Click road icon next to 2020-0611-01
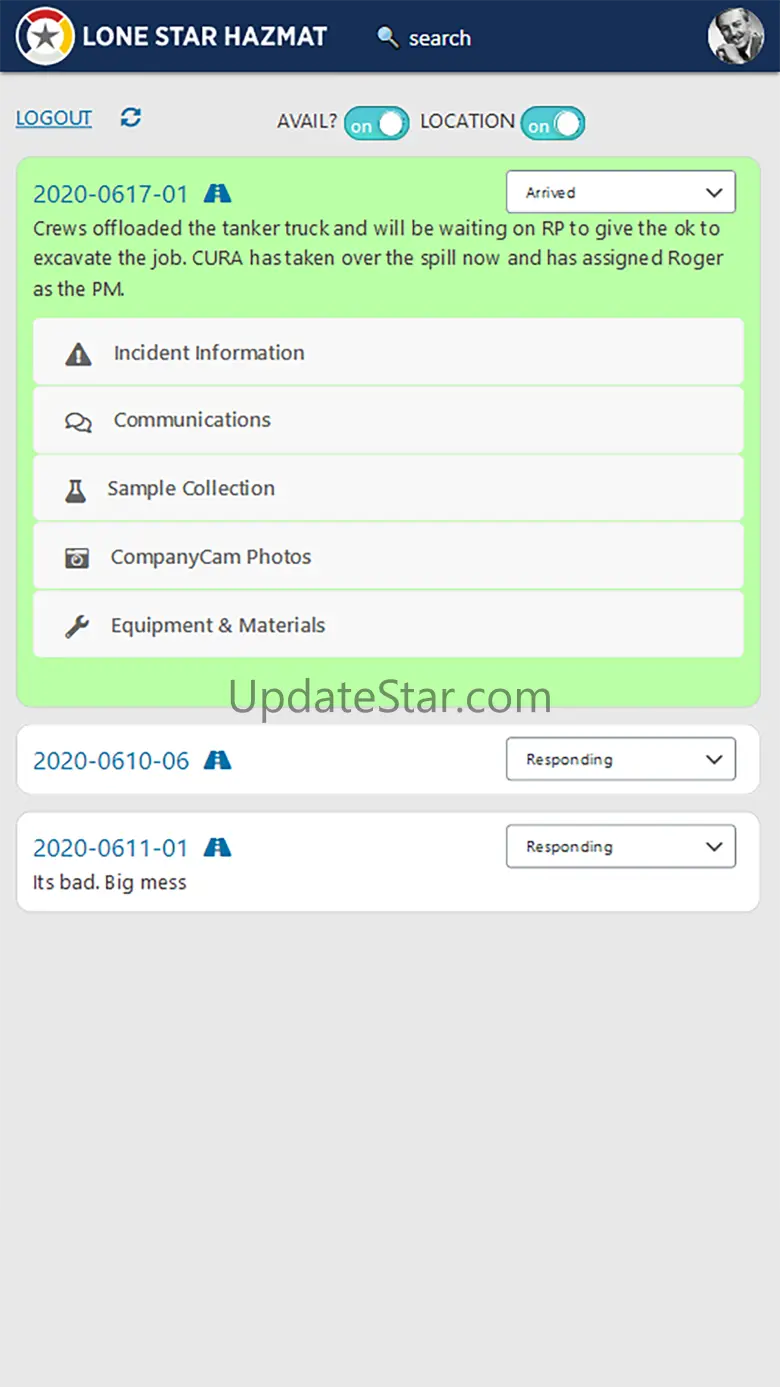The width and height of the screenshot is (780, 1387). pos(217,847)
